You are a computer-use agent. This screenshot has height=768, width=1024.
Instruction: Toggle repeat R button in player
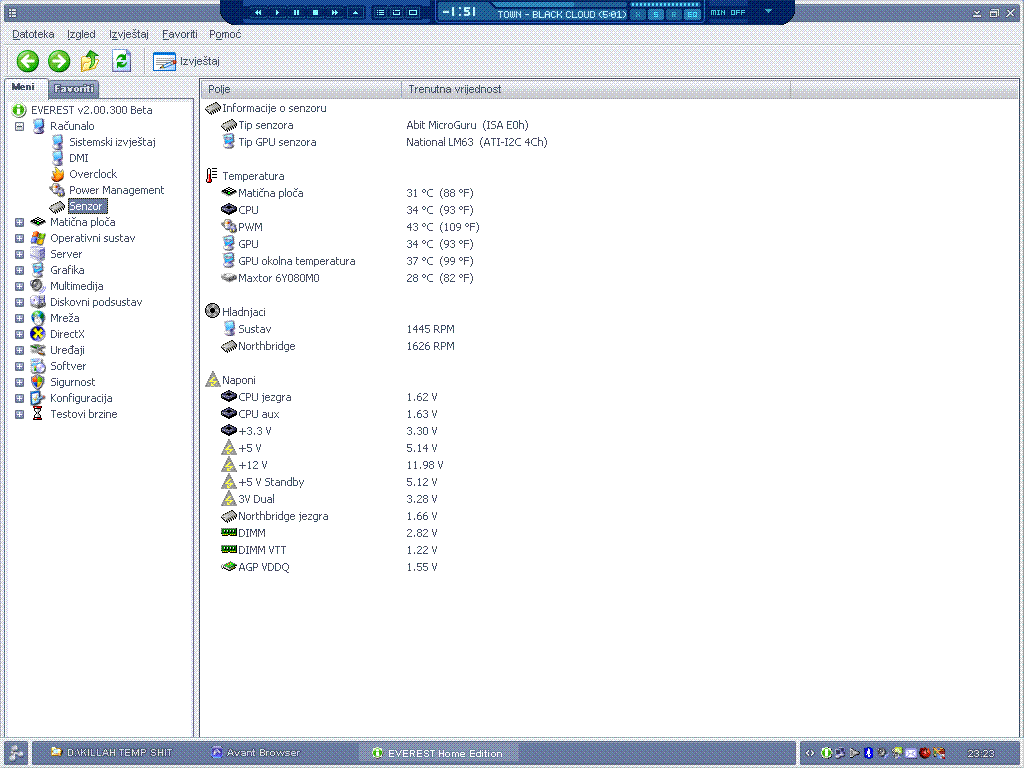point(673,14)
